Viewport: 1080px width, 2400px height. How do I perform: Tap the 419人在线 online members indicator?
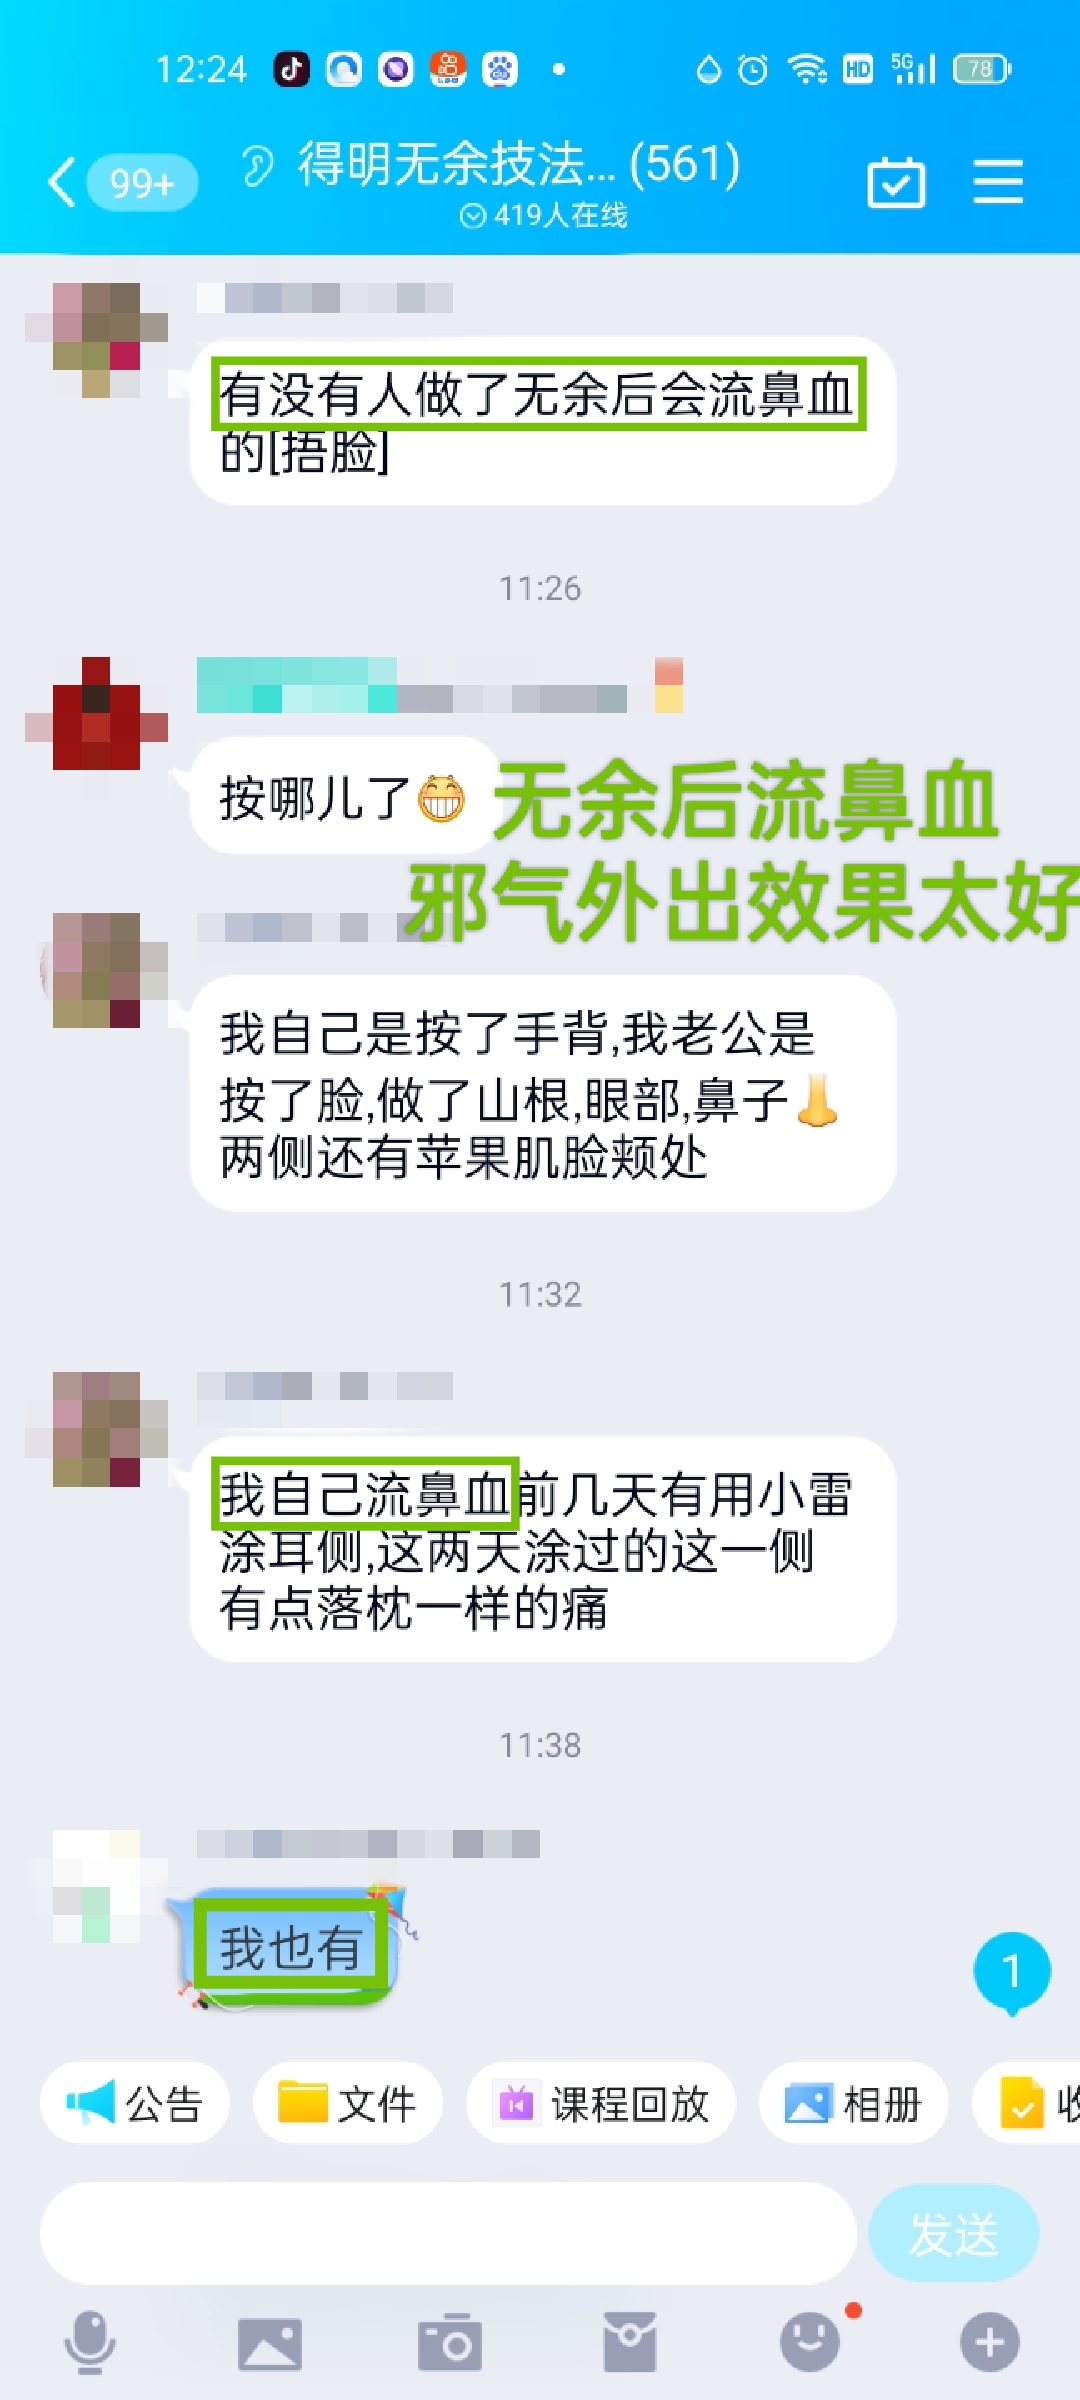(544, 215)
